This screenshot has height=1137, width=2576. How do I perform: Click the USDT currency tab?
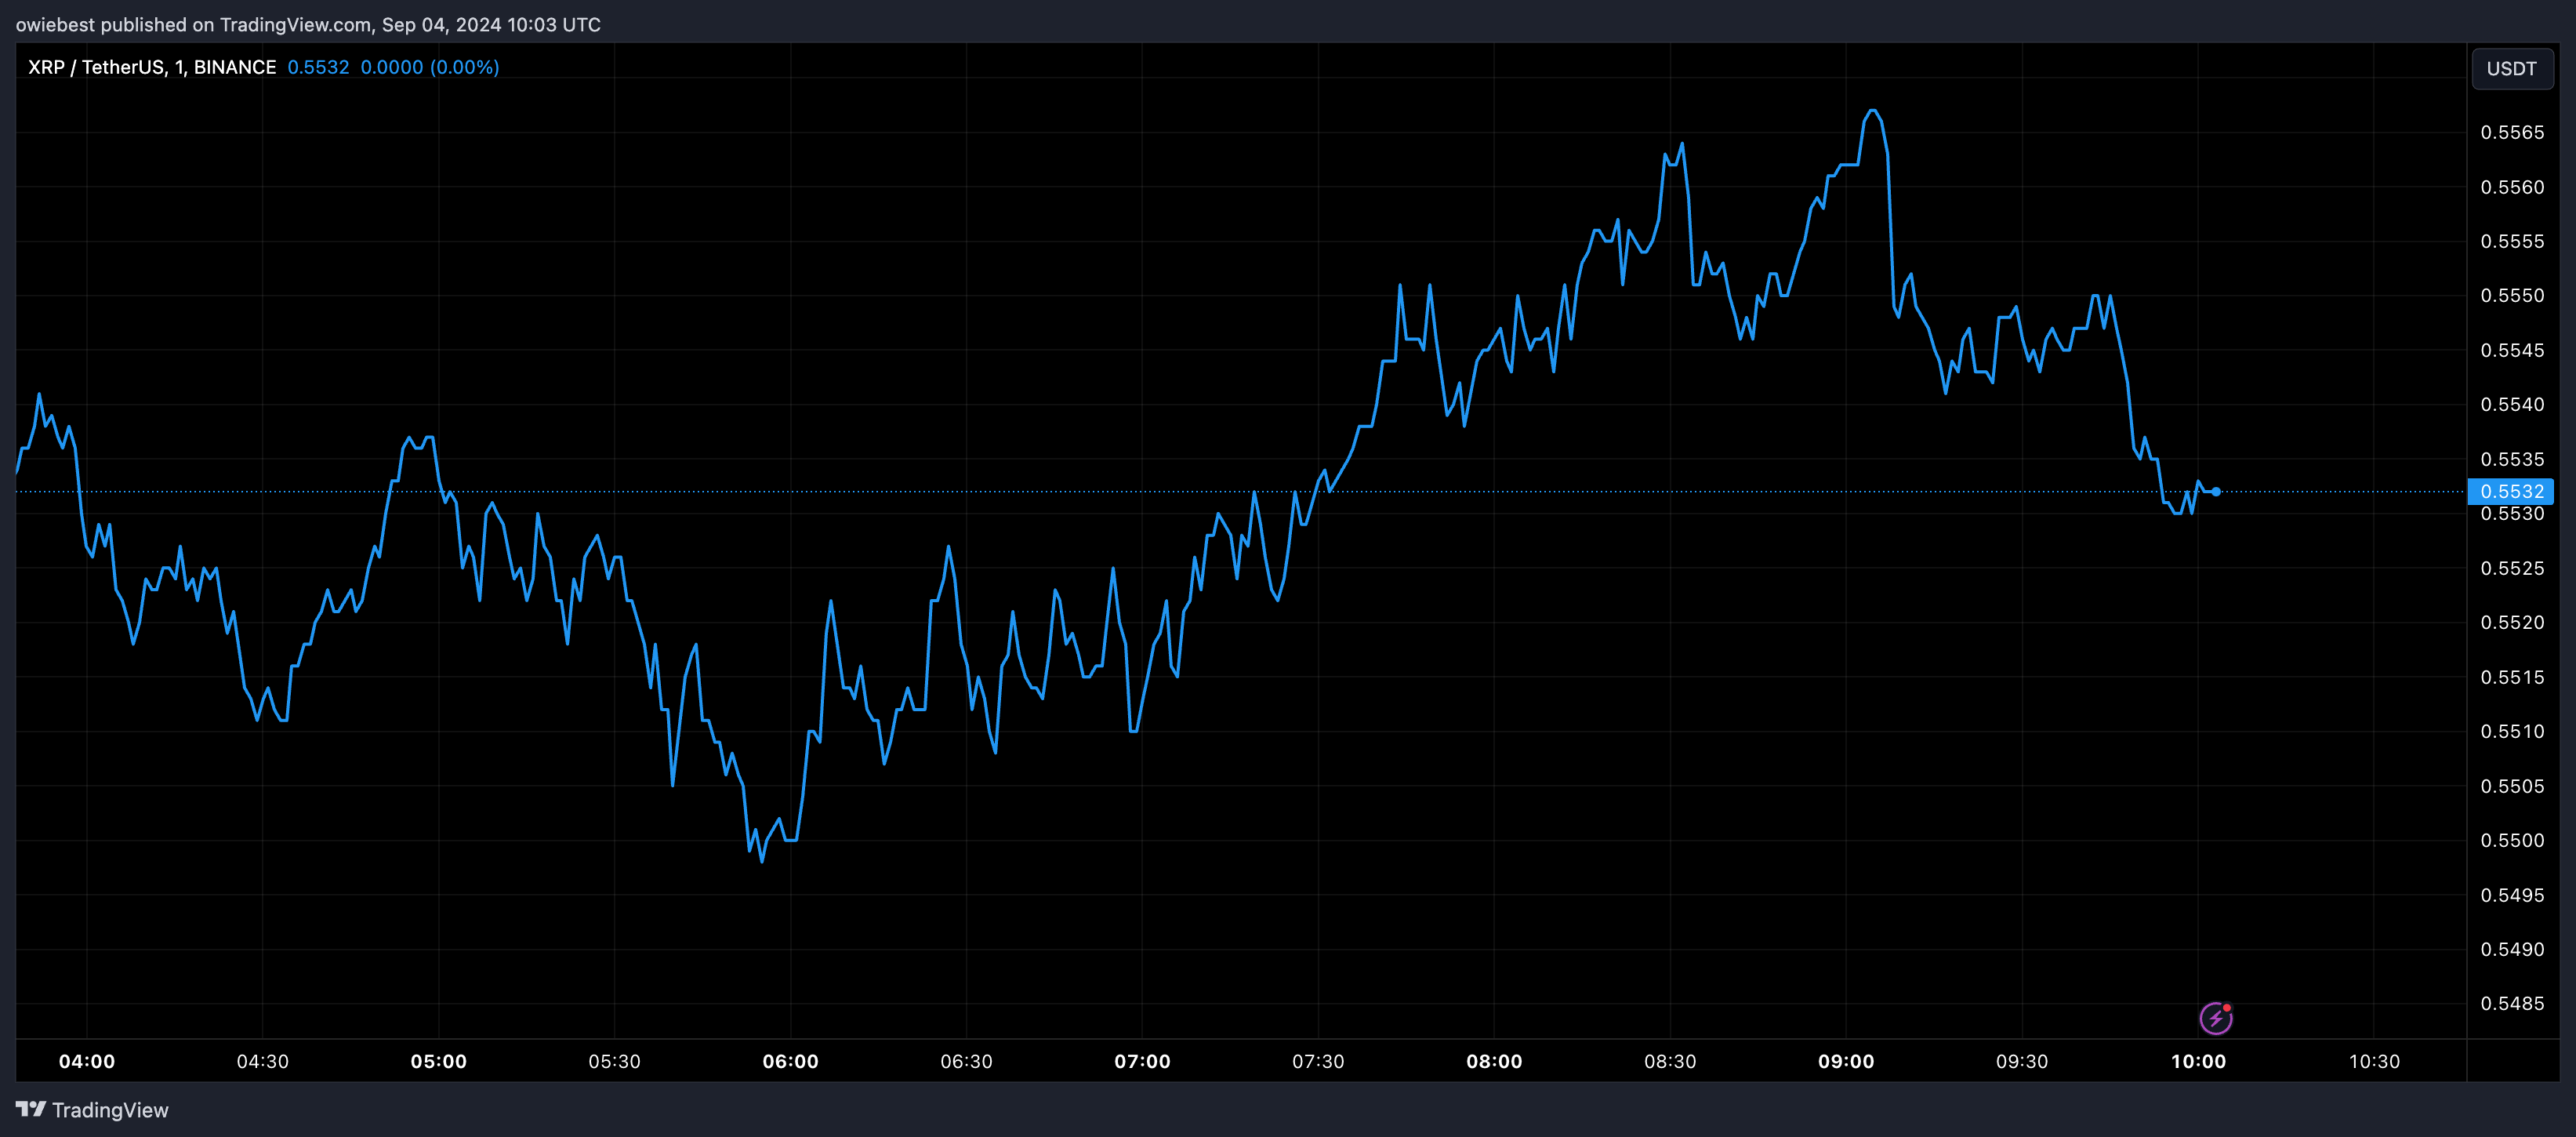[x=2512, y=68]
